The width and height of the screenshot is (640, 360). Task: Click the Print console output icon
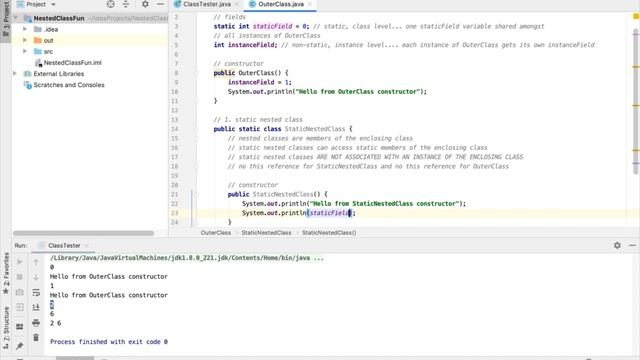pos(36,323)
